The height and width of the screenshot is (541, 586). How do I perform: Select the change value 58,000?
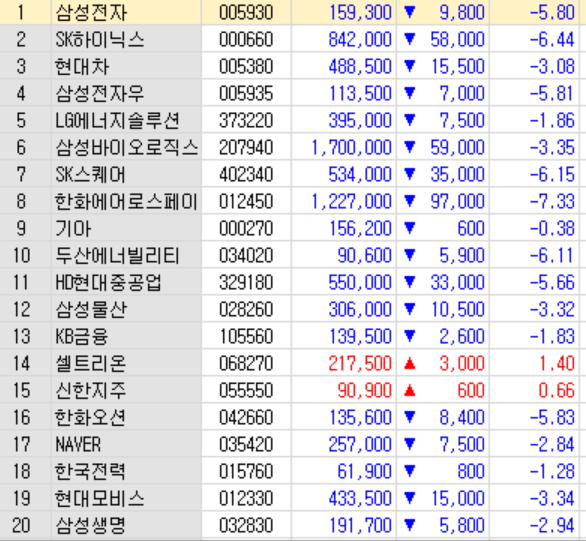click(457, 40)
